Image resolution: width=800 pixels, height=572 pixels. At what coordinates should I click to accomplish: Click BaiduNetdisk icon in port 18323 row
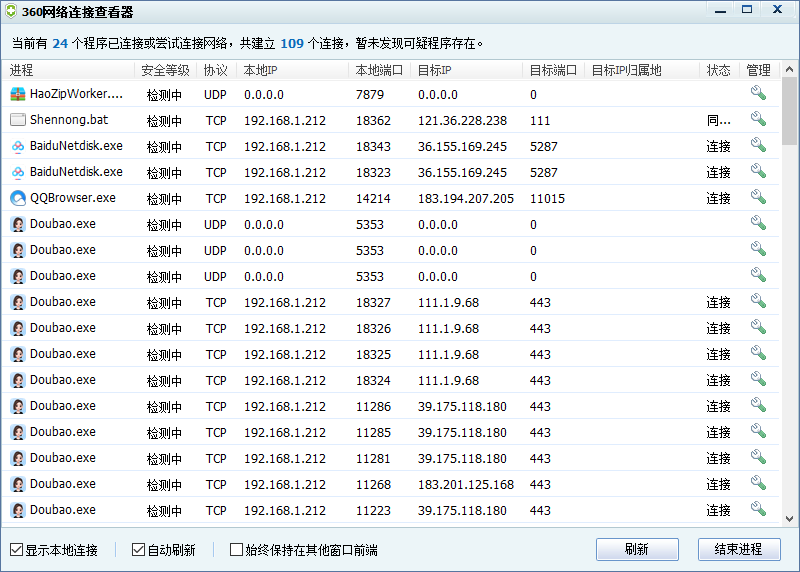(x=18, y=172)
